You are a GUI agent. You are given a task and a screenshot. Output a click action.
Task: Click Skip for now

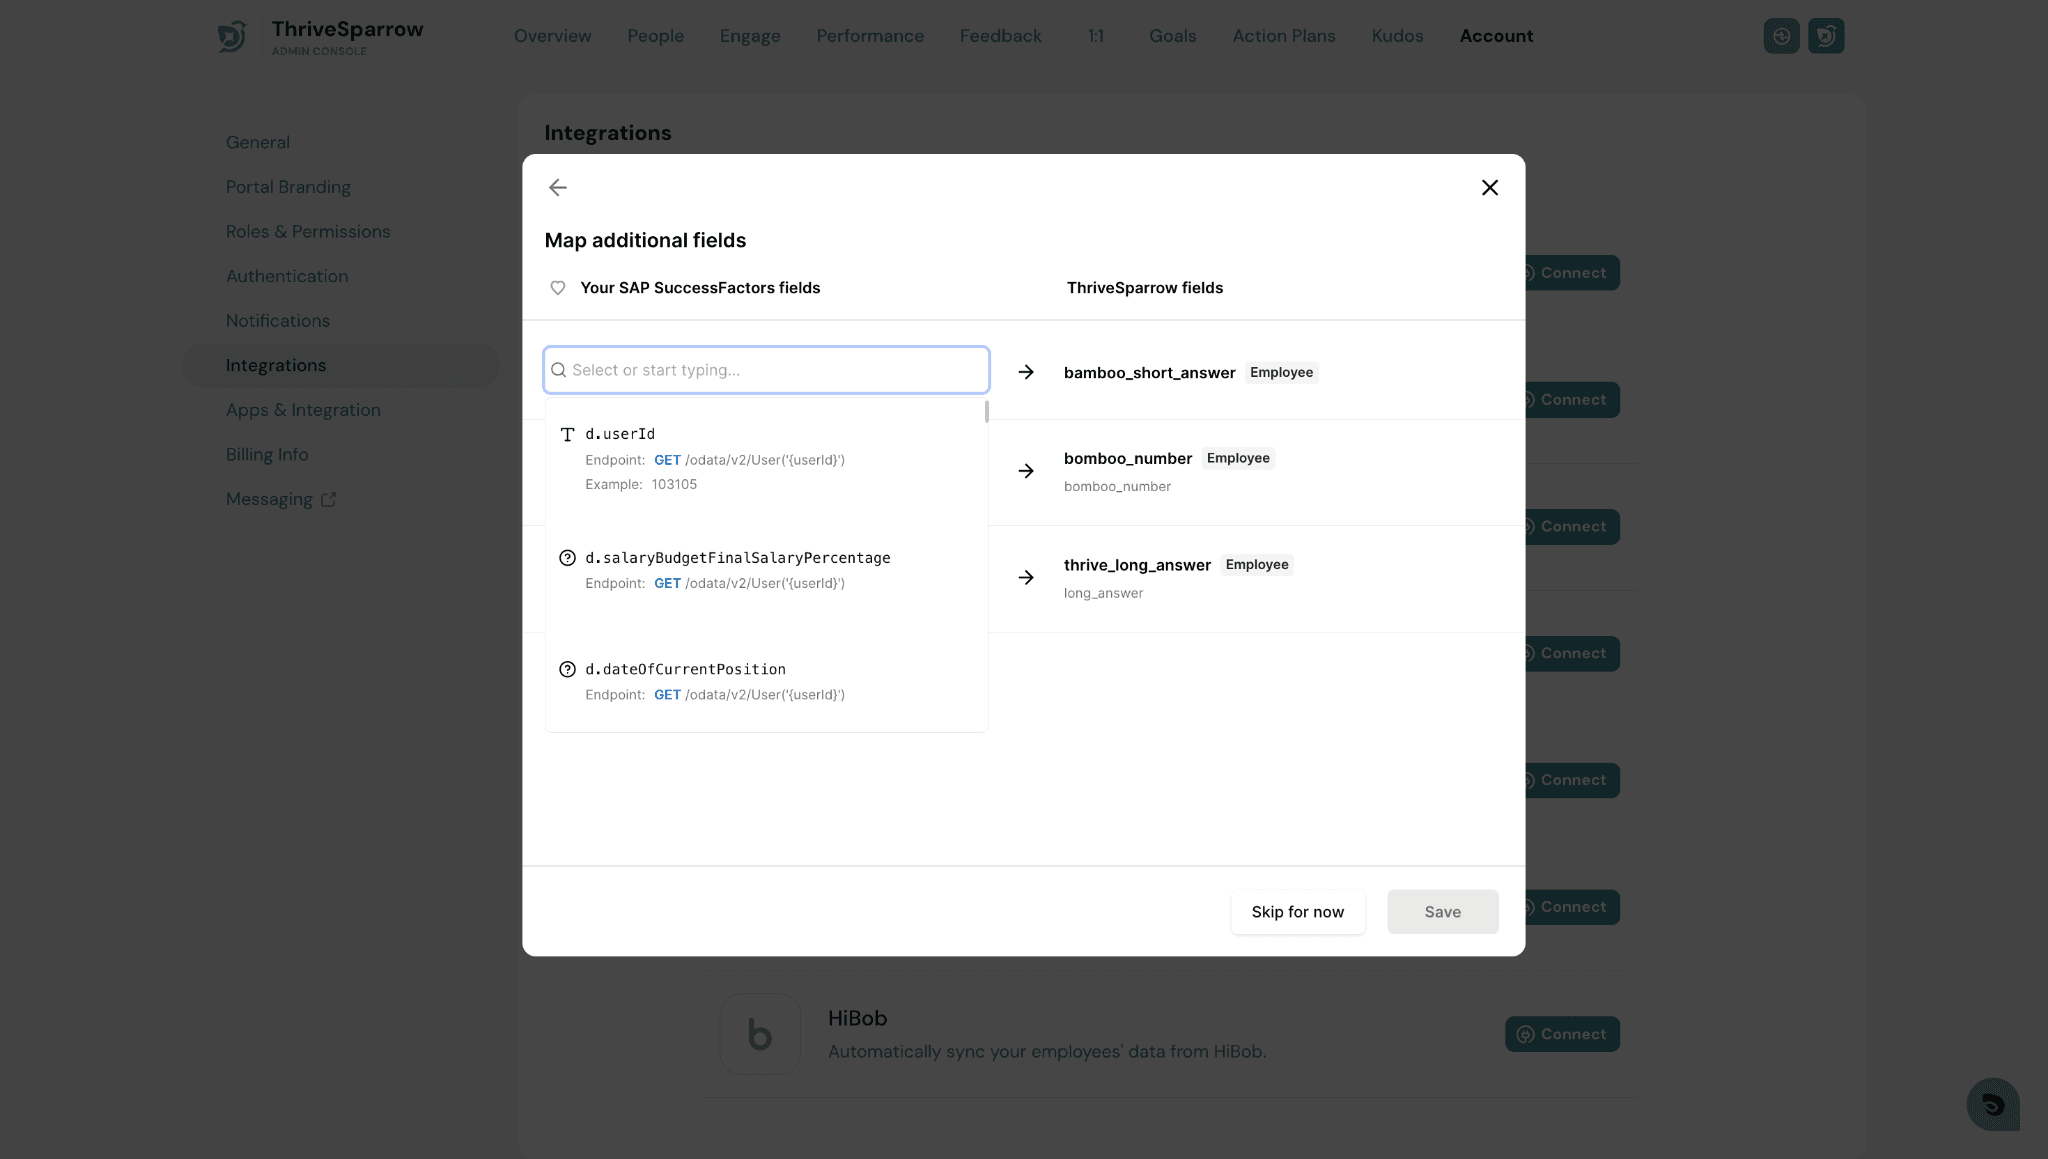[1298, 912]
